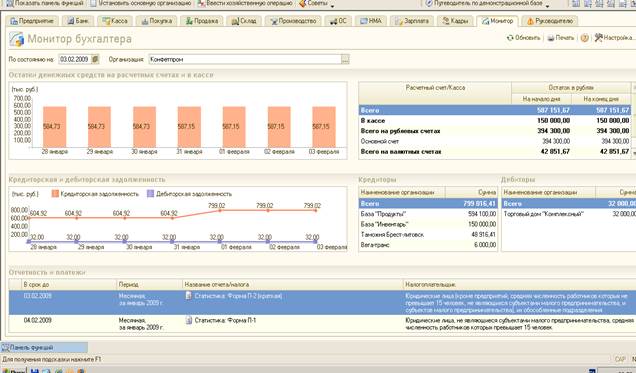
Task: Switch to the Кадры tab
Action: point(456,21)
